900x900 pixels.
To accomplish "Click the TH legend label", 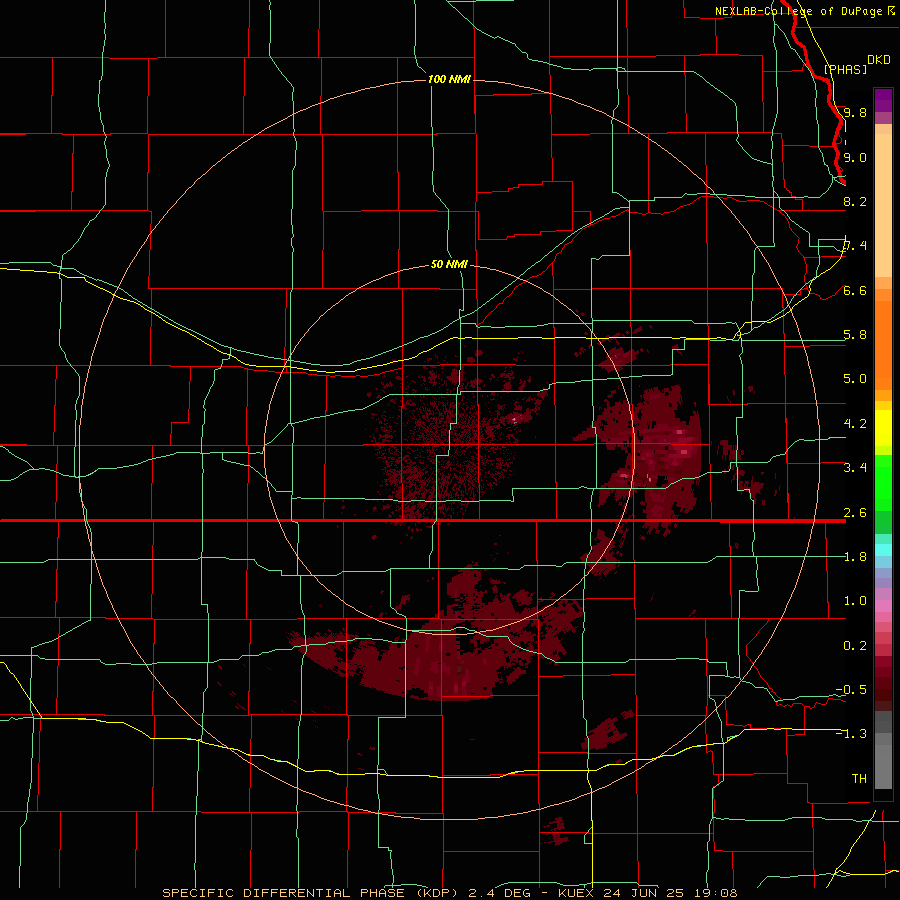I will click(859, 779).
